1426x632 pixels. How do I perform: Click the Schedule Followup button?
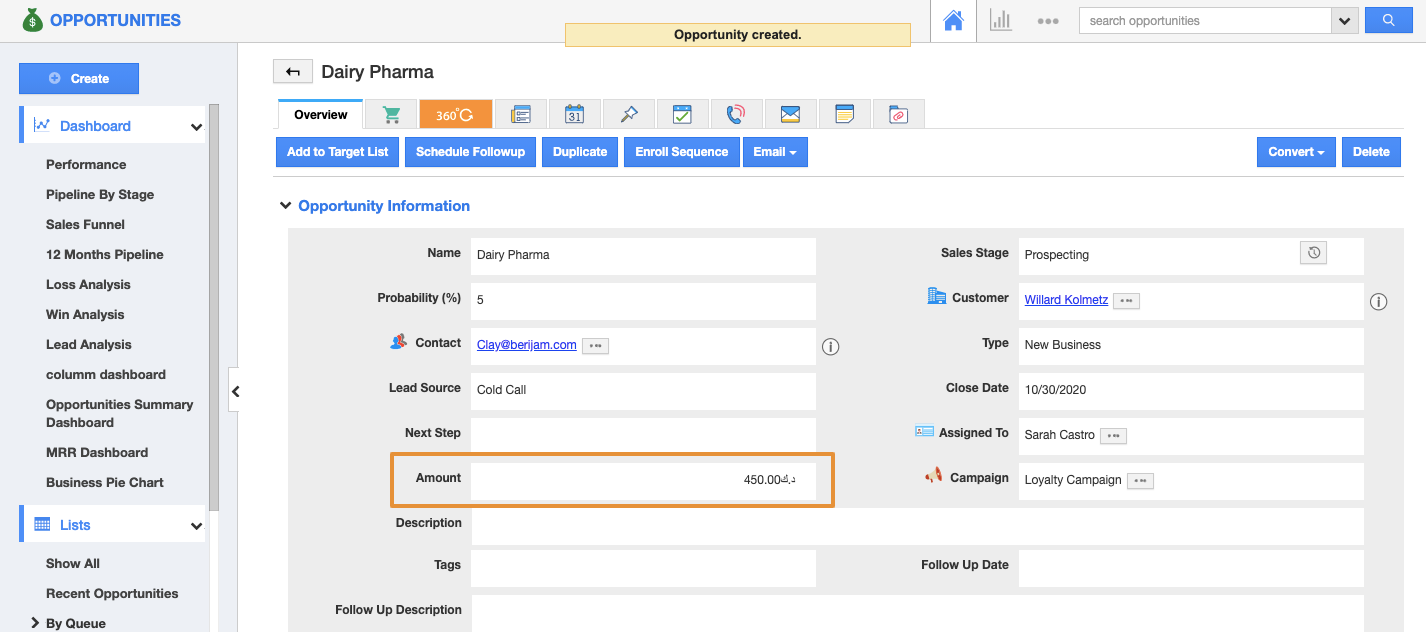(470, 152)
